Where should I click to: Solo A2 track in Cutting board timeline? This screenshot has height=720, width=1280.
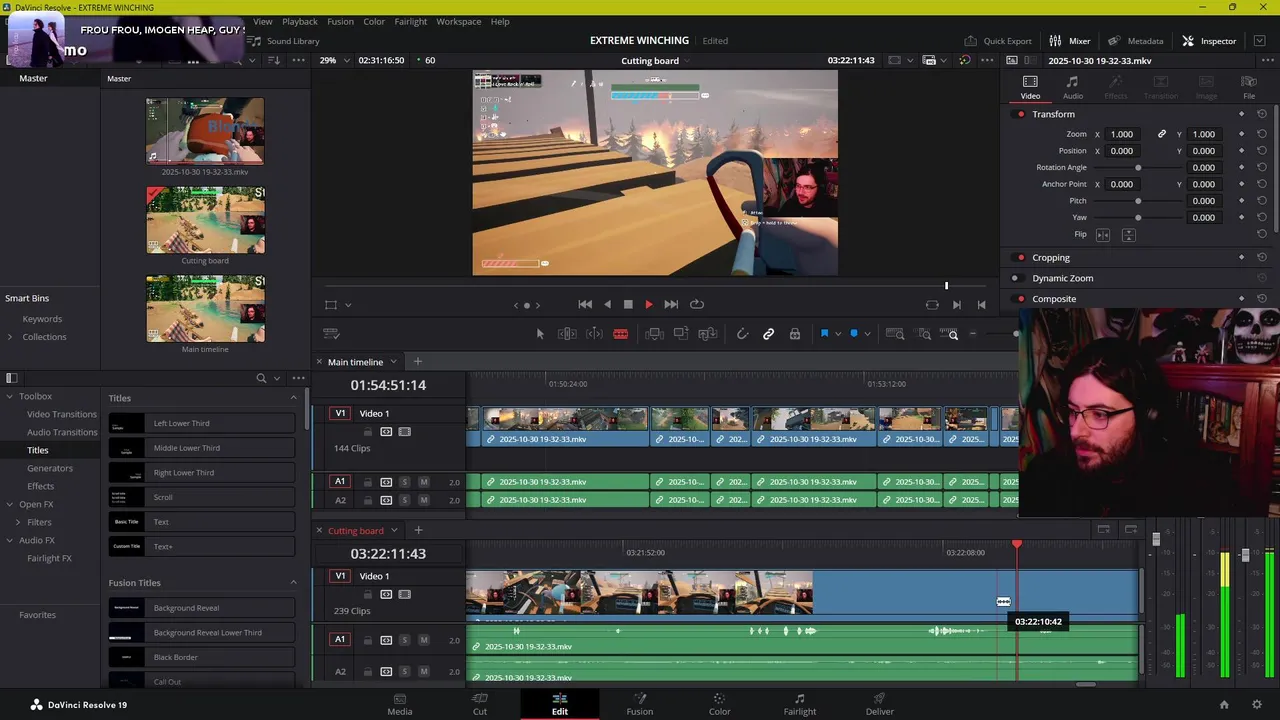404,671
